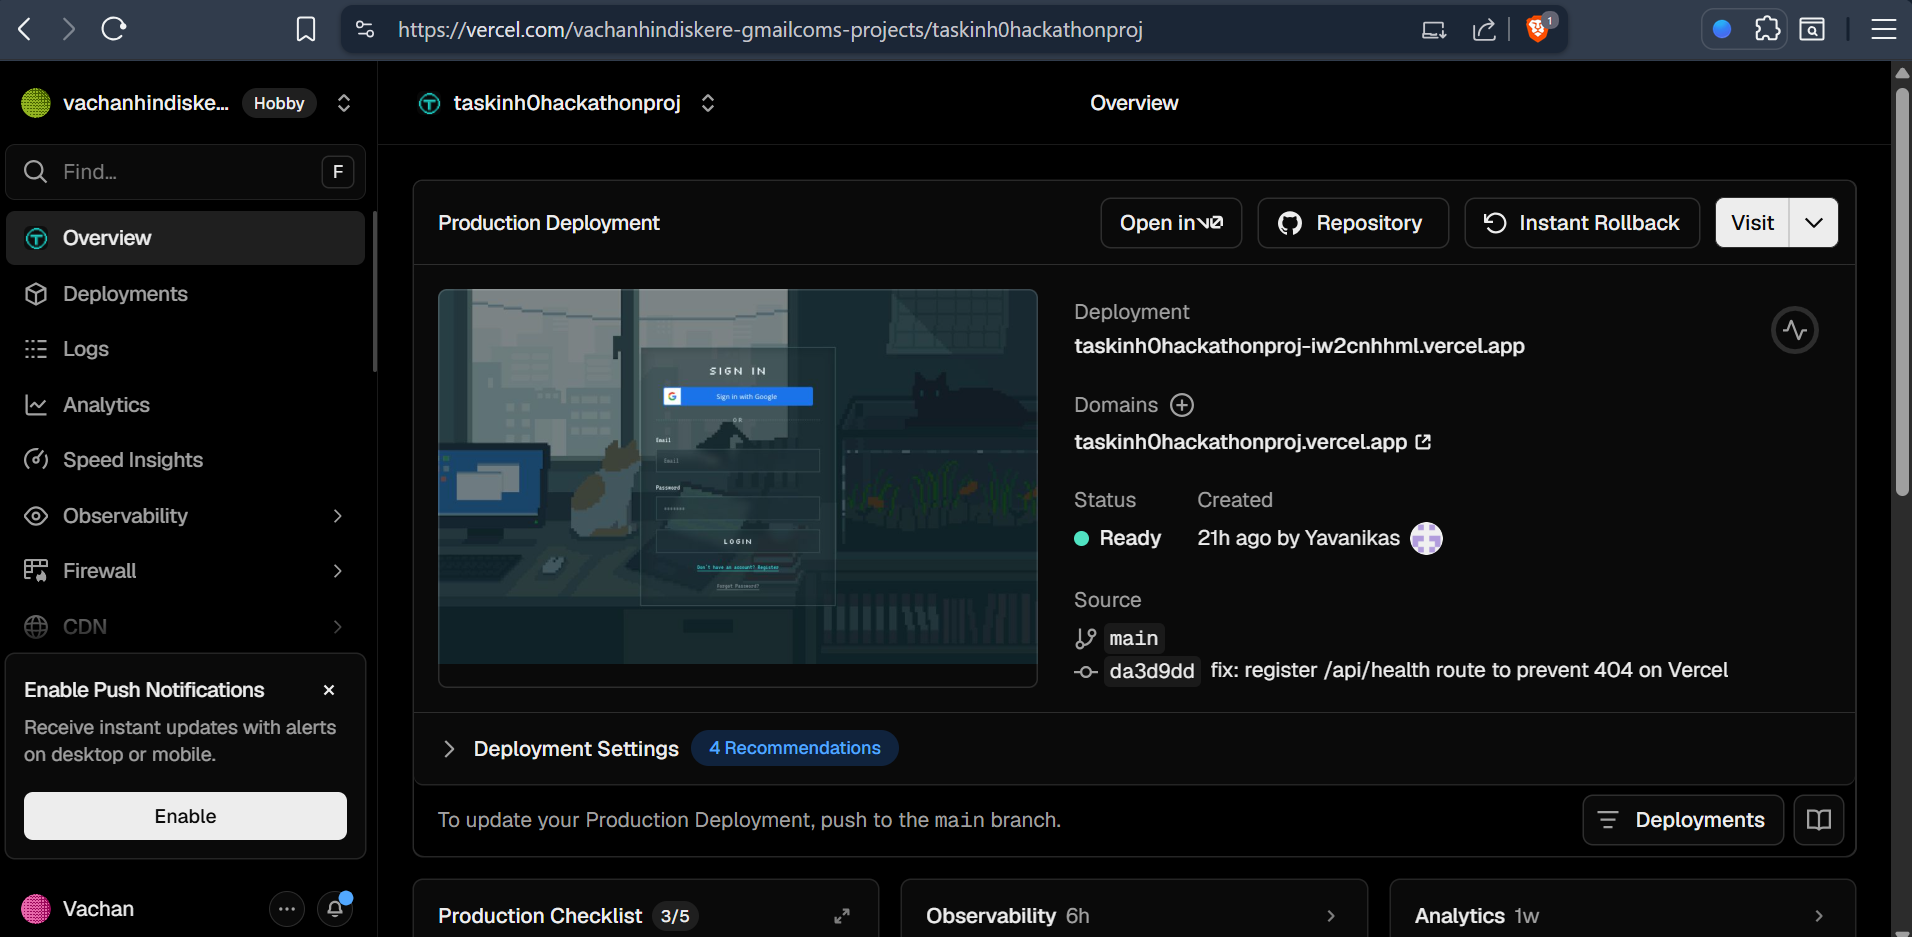The width and height of the screenshot is (1912, 937).
Task: Expand the Observability submenu chevron
Action: (x=338, y=516)
